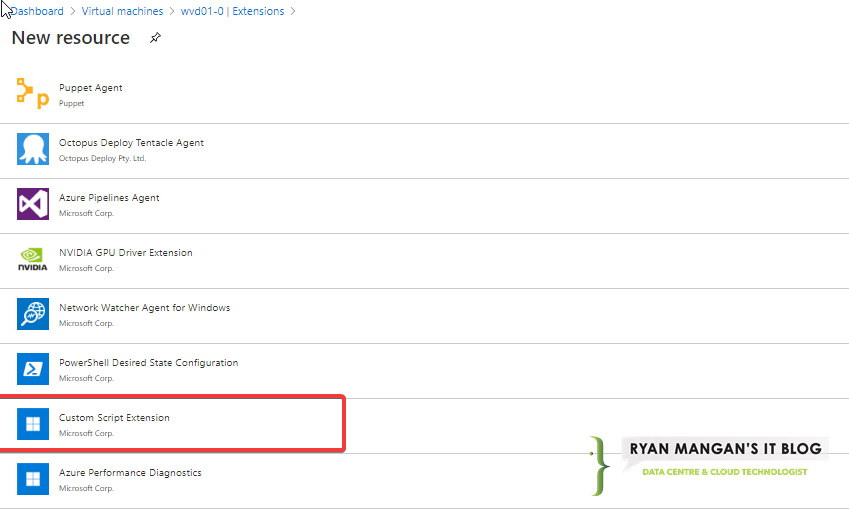Screen dimensions: 849x511
Task: Go to Dashboard breadcrumb link
Action: tap(37, 11)
